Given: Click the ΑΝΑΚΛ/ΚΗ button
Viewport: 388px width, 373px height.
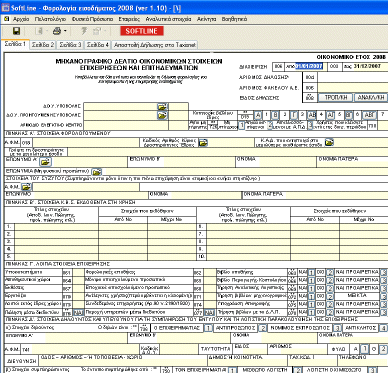Looking at the screenshot, I should tap(371, 97).
